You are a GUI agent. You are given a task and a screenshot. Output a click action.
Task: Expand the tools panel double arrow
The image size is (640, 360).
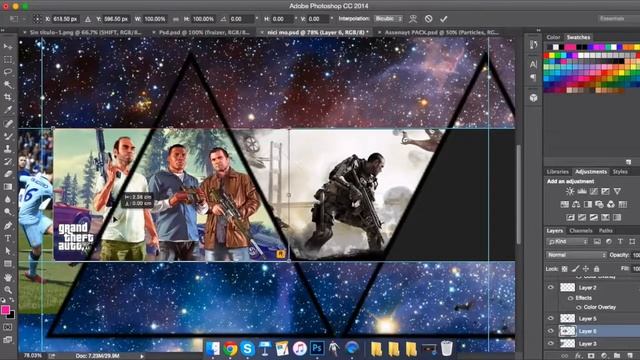tap(3, 30)
